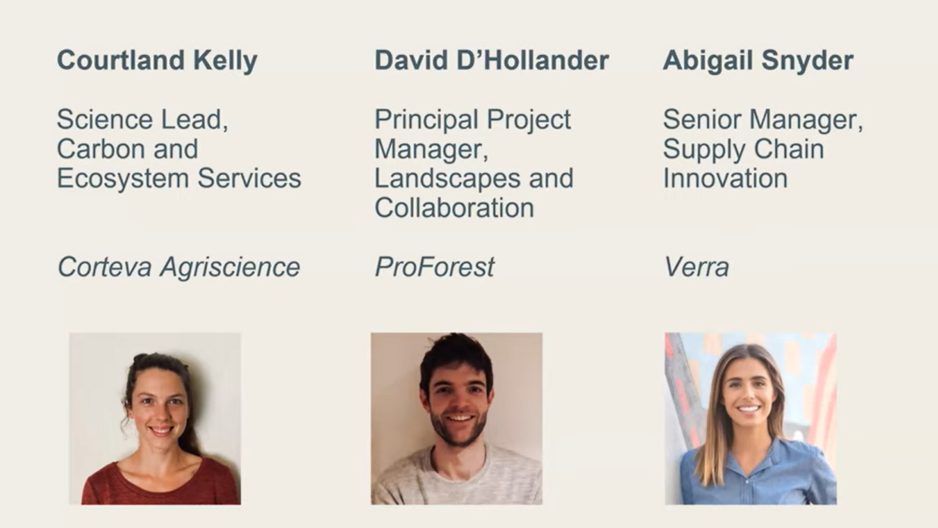Select the 'Principal Project' text line
Image resolution: width=938 pixels, height=528 pixels.
[472, 120]
